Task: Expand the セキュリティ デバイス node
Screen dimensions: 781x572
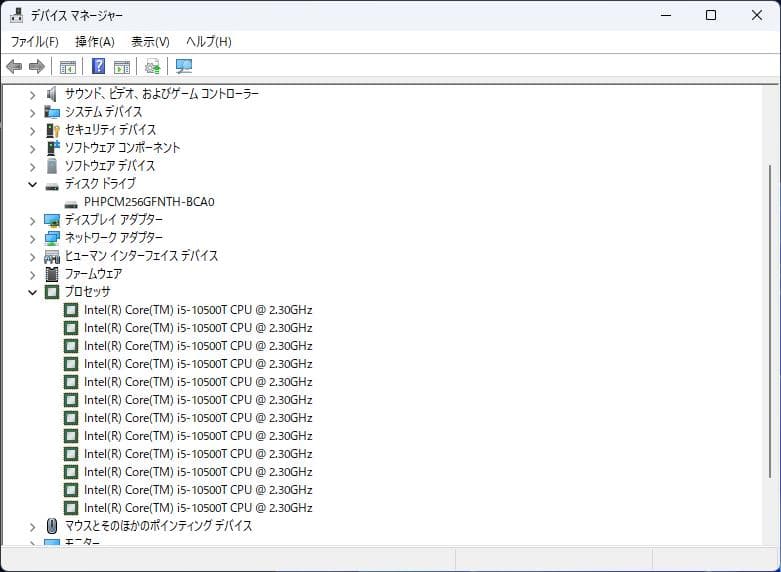Action: 32,131
